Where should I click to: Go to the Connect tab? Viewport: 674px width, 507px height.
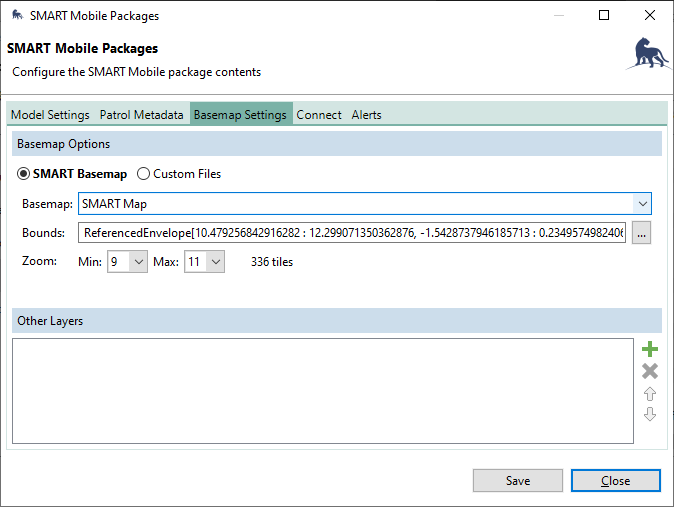319,115
